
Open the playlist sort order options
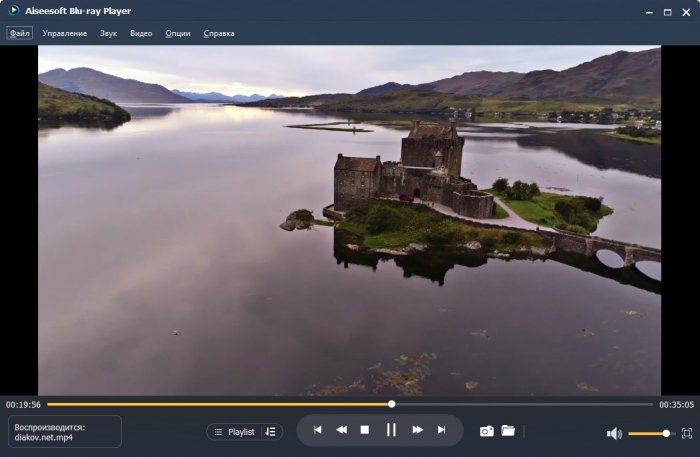271,432
